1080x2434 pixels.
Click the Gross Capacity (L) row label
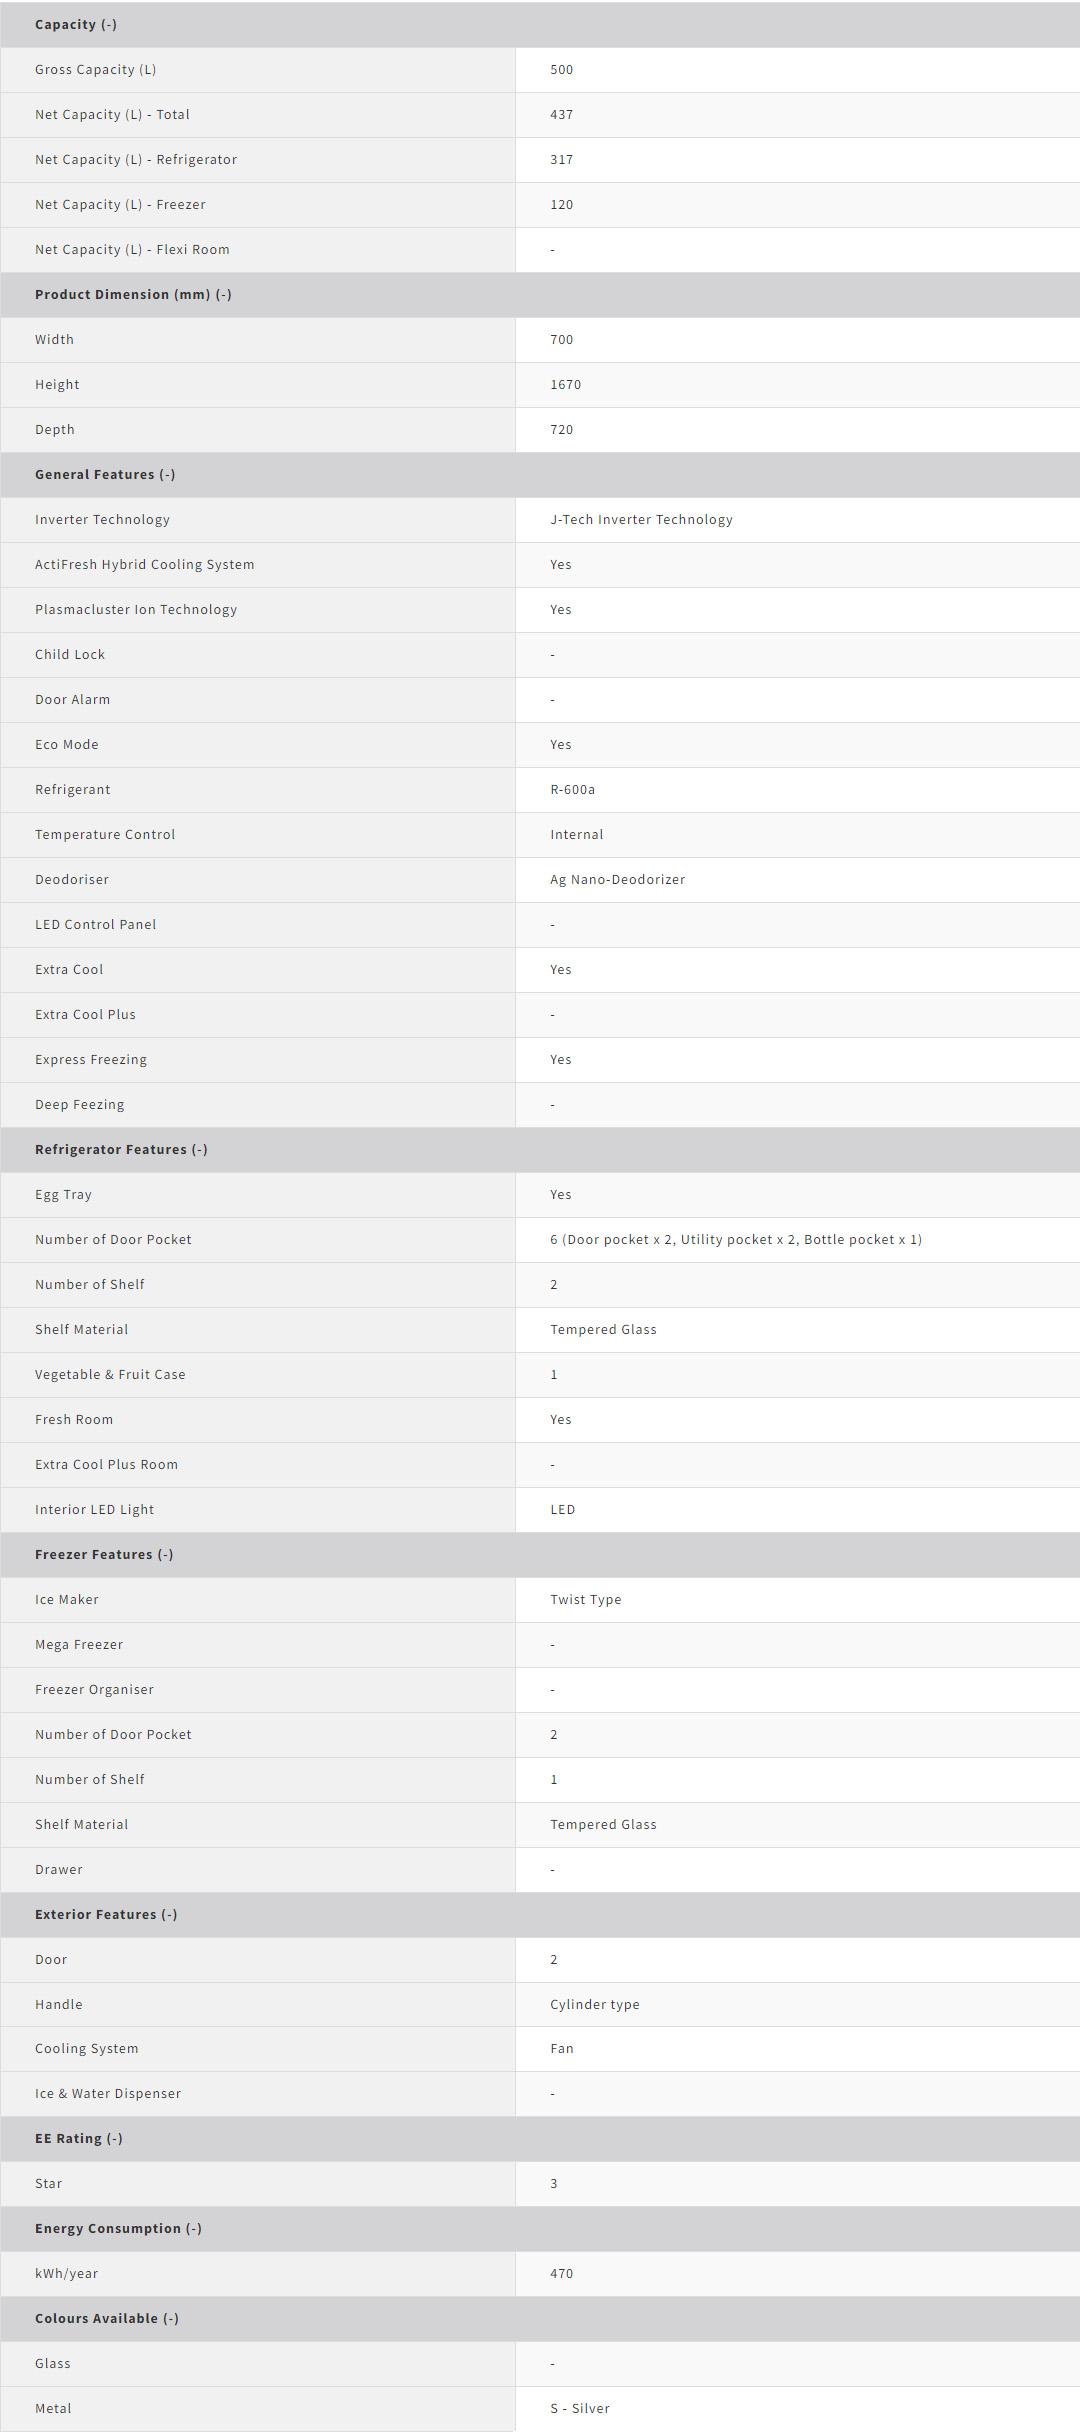tap(95, 69)
